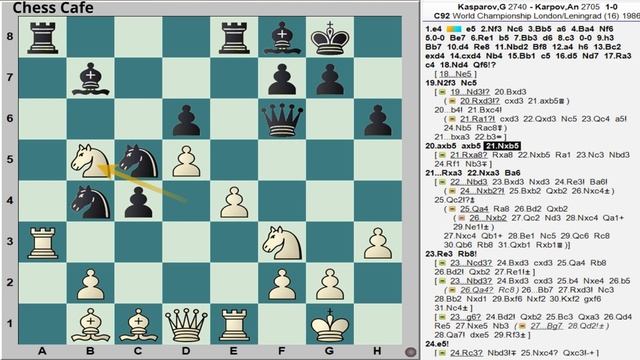Click the white queen on d1
This screenshot has height=360, width=640.
[186, 325]
